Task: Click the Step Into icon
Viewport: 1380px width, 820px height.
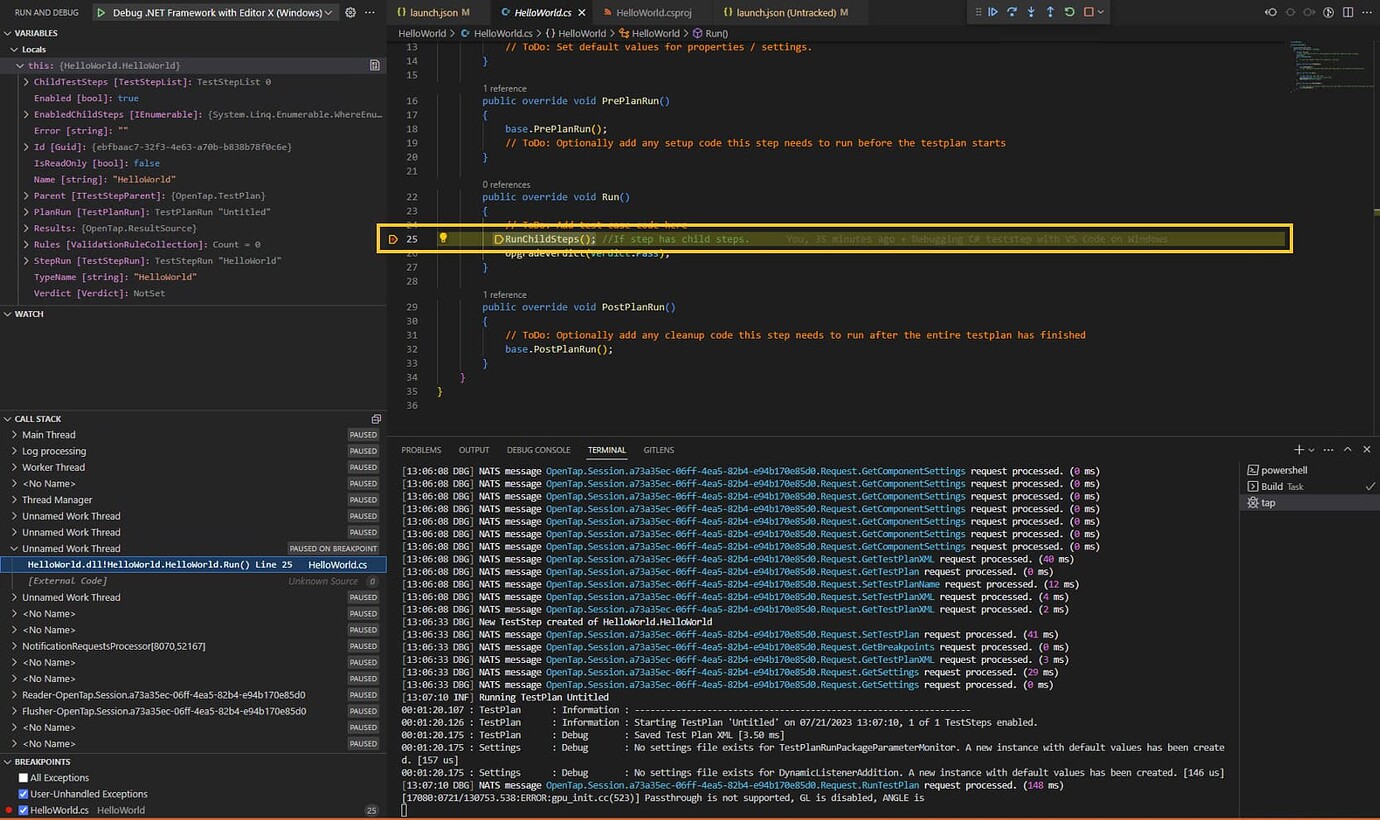Action: tap(1031, 12)
